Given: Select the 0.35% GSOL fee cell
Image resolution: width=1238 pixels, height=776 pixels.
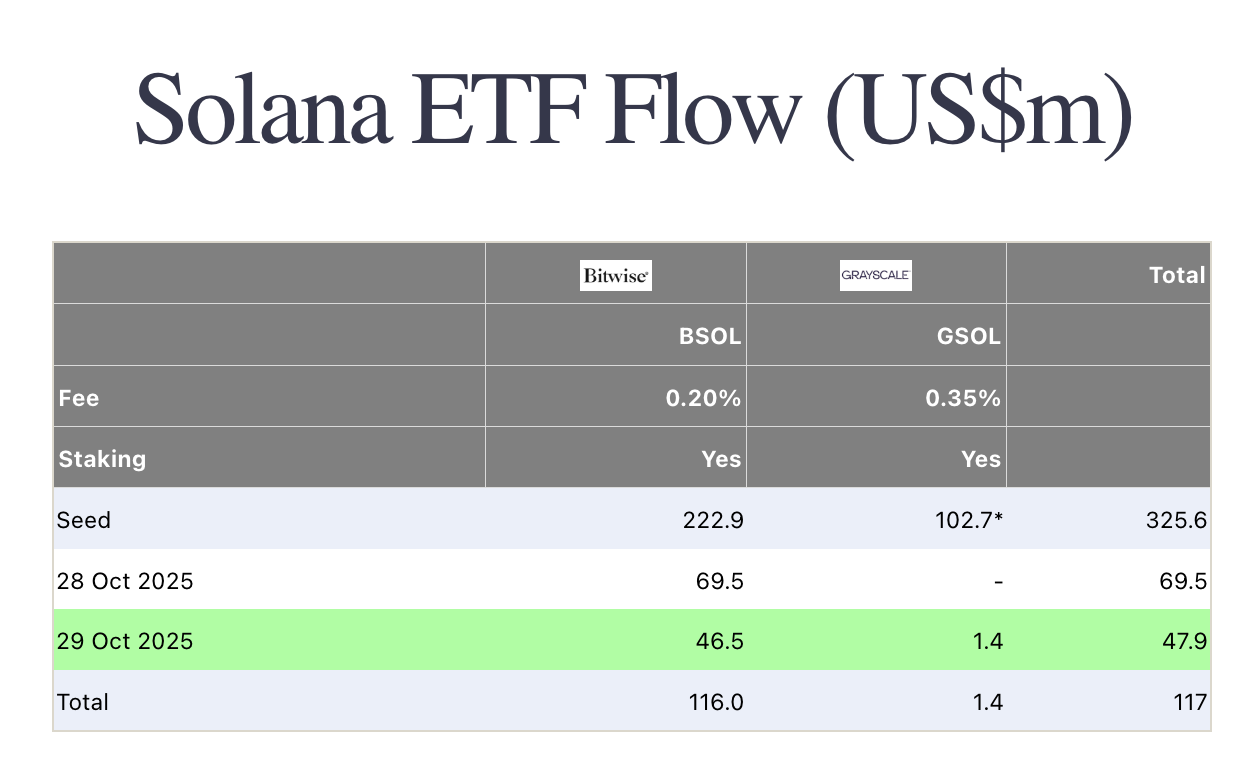Looking at the screenshot, I should 962,397.
